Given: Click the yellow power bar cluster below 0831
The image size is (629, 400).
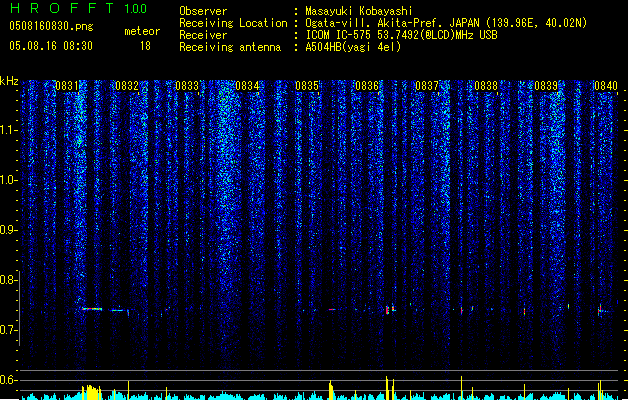Looking at the screenshot, I should point(92,392).
